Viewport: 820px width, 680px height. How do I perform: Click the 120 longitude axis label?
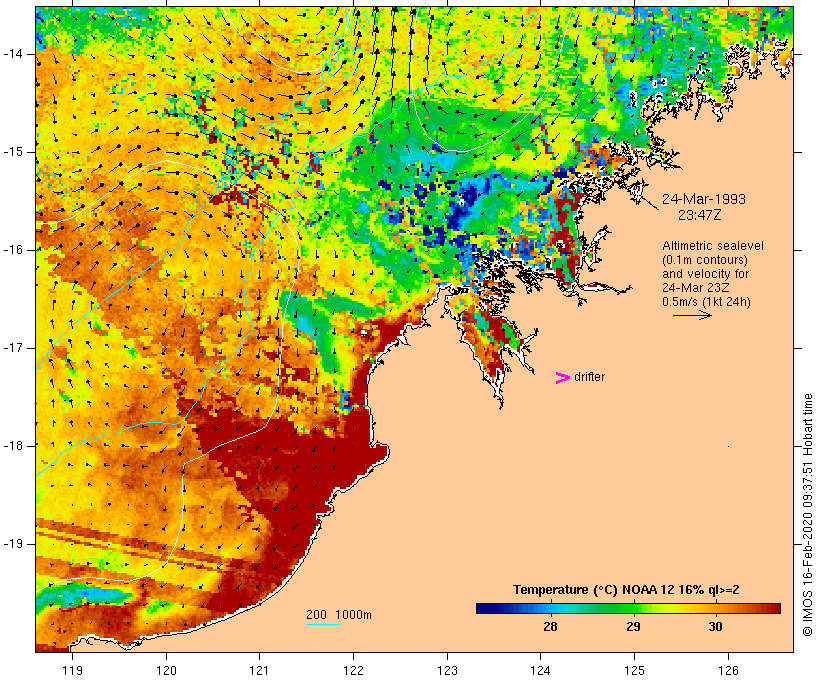tap(166, 670)
